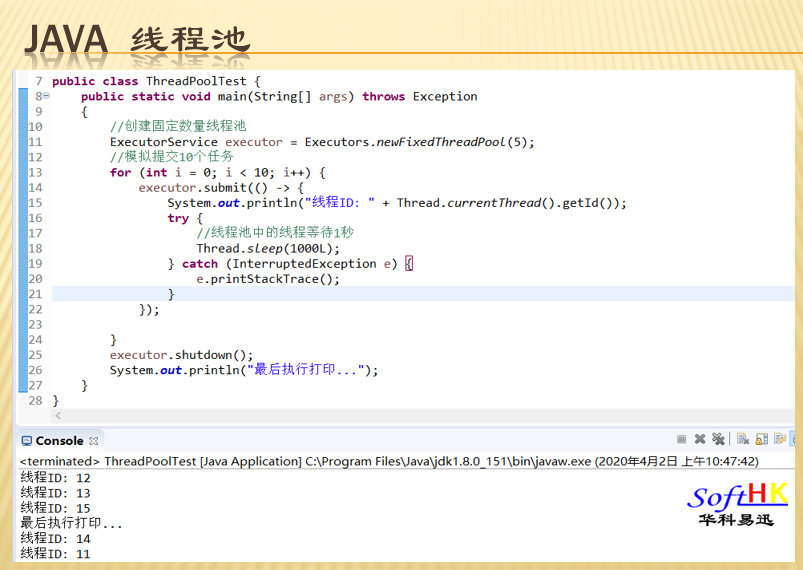Viewport: 803px width, 570px height.
Task: Close the Console tab with its X
Action: [93, 441]
